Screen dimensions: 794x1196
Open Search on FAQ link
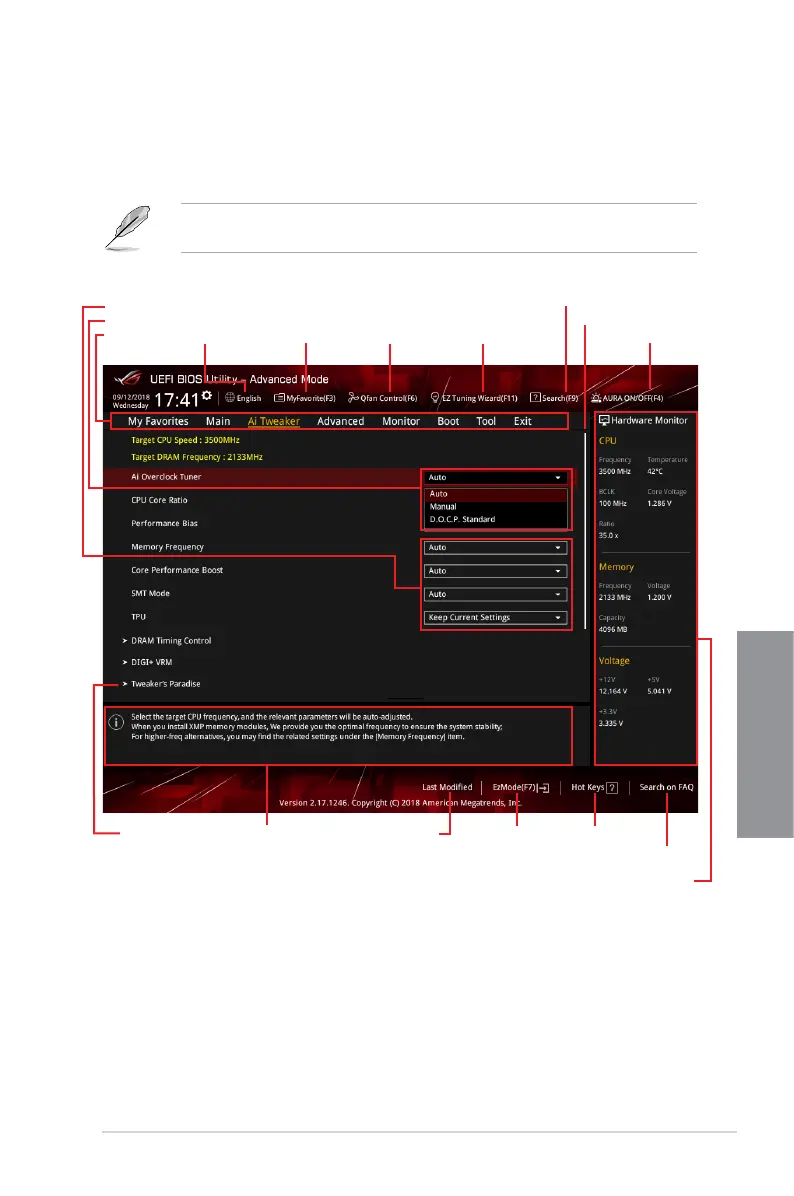coord(666,787)
